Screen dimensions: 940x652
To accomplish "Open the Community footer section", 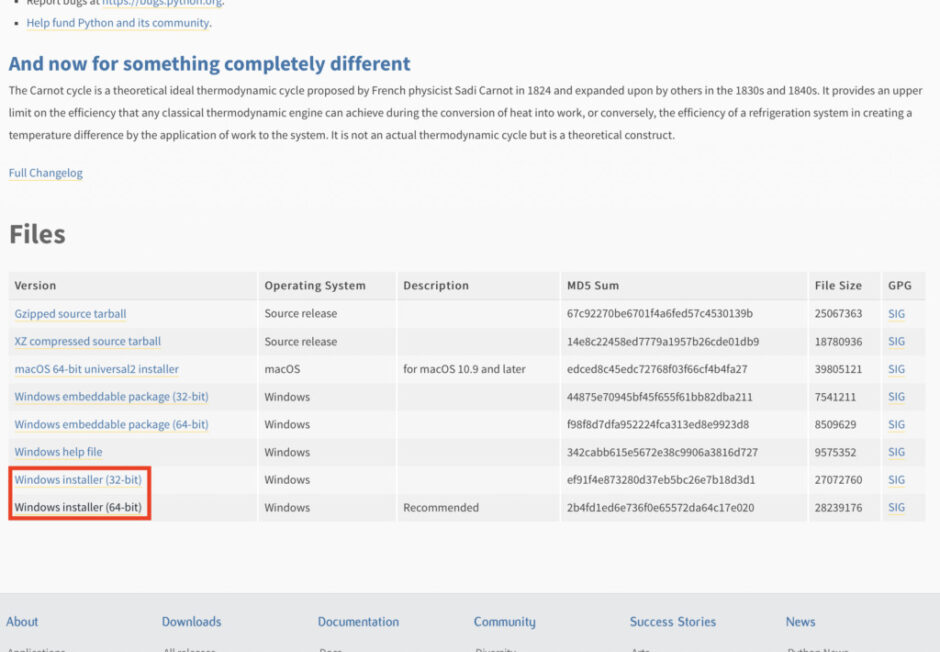I will (x=504, y=622).
